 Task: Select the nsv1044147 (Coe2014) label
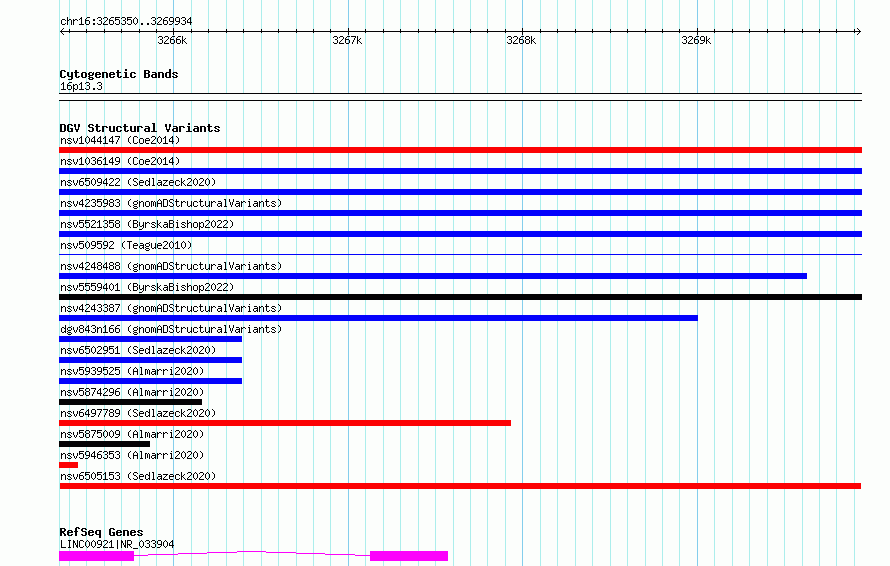pos(120,140)
